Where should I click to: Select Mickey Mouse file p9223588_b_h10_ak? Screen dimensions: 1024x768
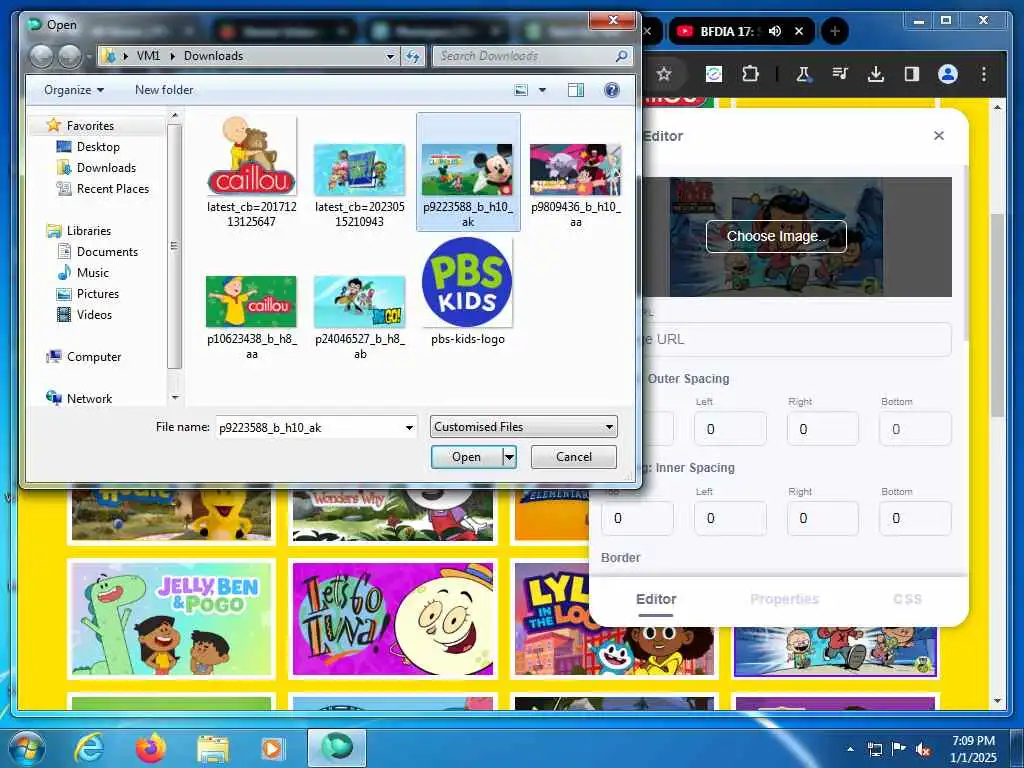(468, 172)
